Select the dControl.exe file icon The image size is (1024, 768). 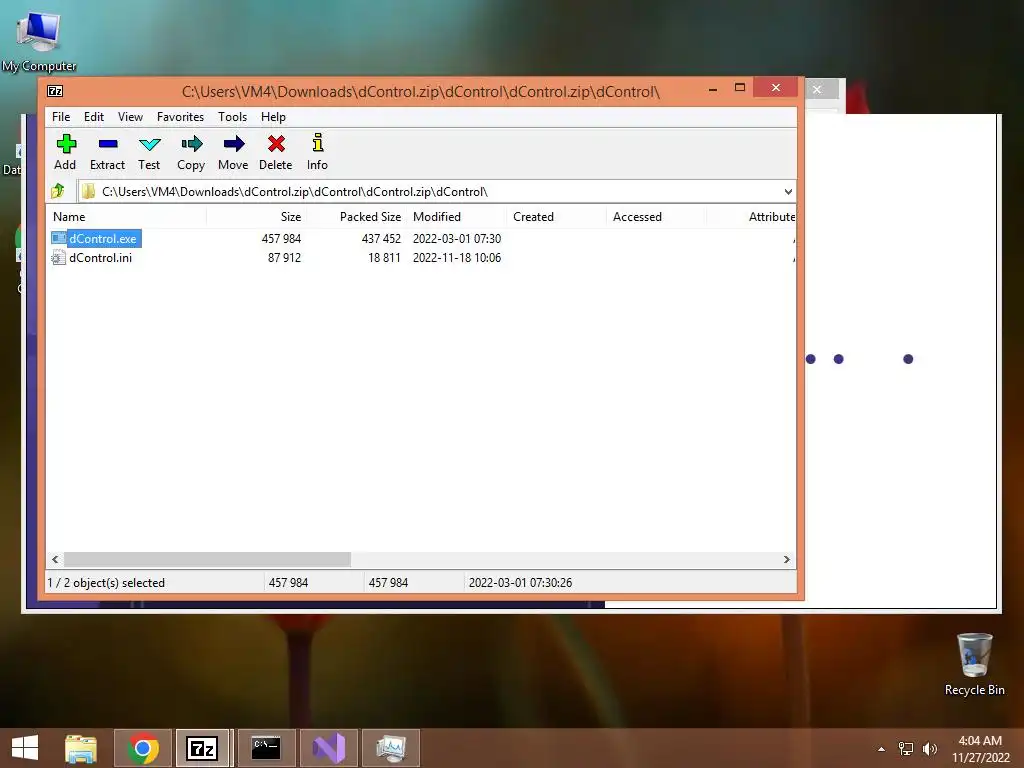[x=58, y=238]
